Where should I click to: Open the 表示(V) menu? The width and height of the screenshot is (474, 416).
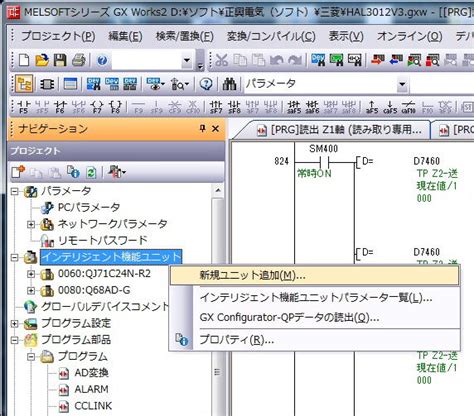click(346, 36)
